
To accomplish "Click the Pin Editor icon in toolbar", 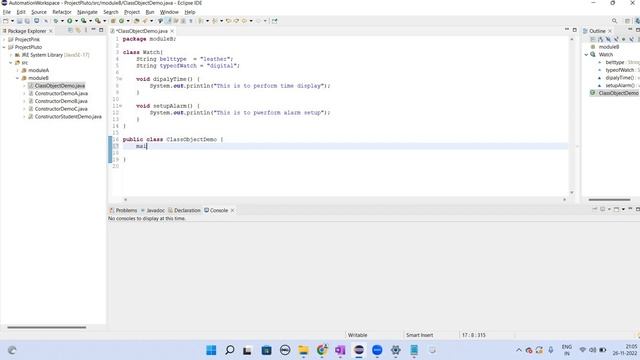I will coord(274,21).
